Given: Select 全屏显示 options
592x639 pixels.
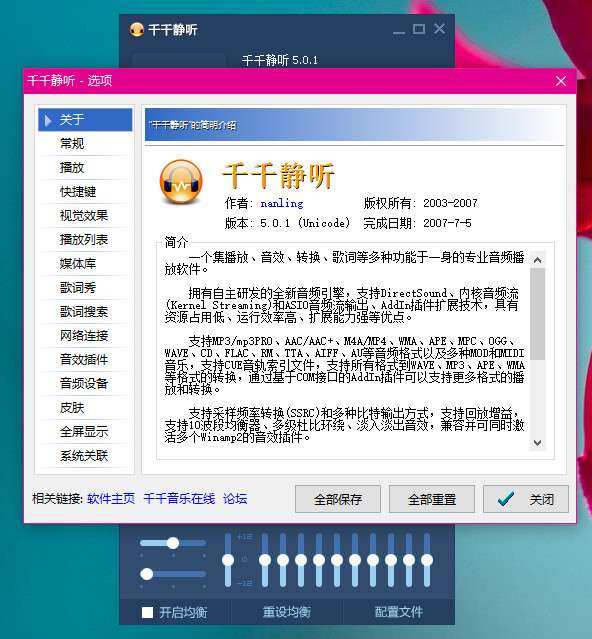Looking at the screenshot, I should 85,432.
